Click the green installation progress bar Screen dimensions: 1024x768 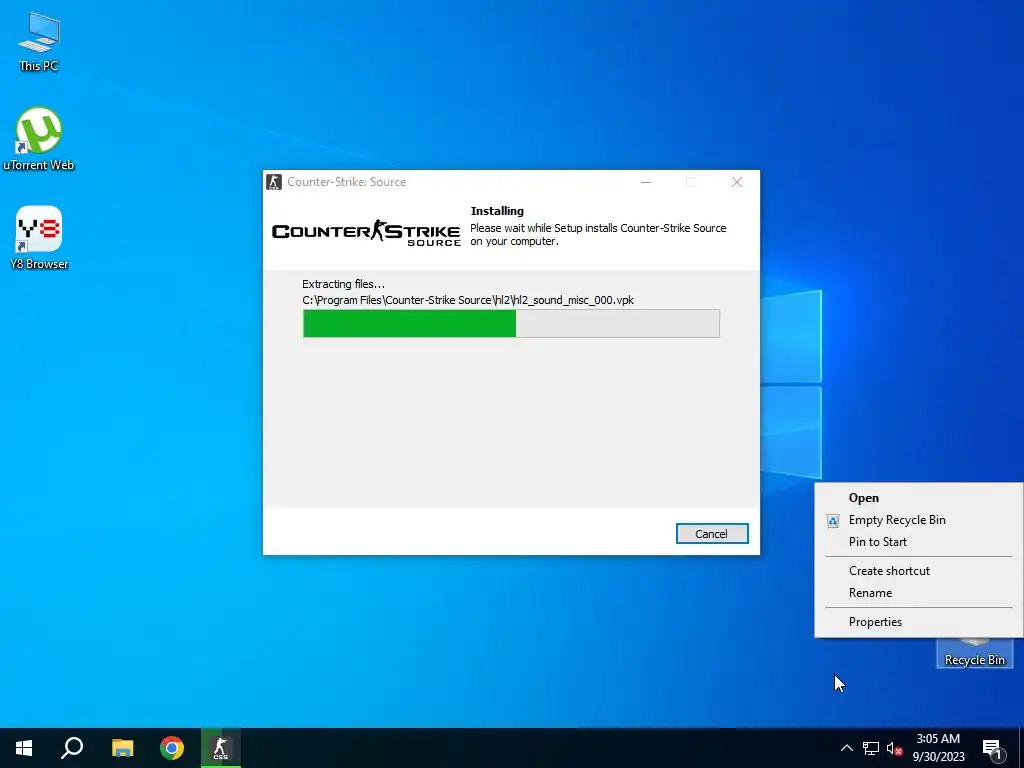click(511, 323)
